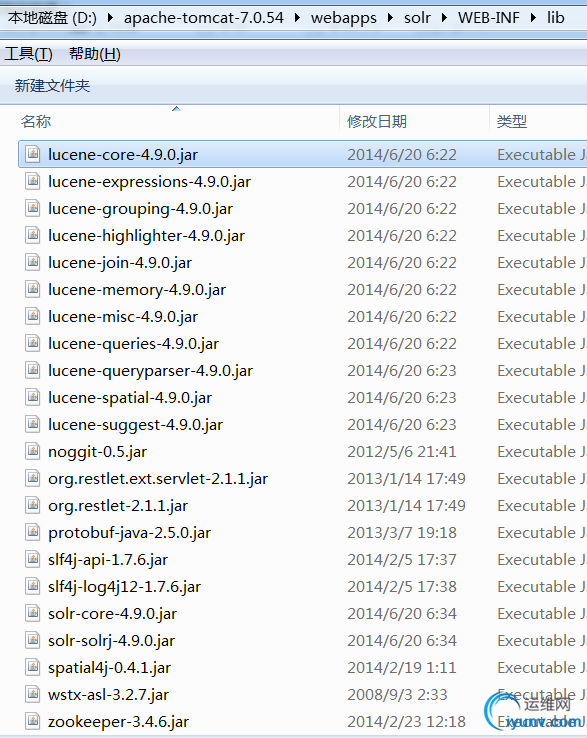Click the slf4j-api-1.7.6.jar file icon
Viewport: 587px width, 738px height.
(32, 559)
